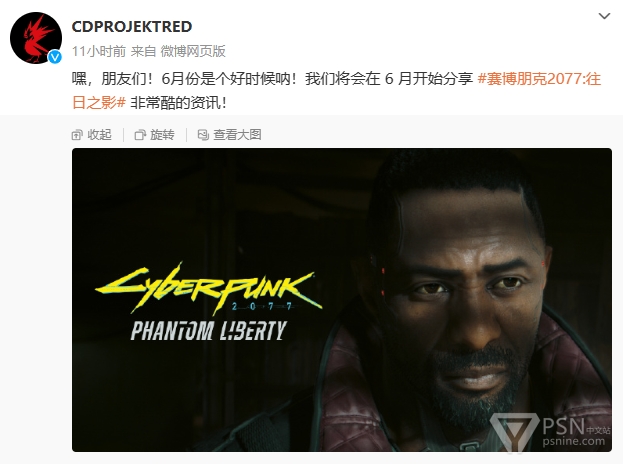Click the blue verified badge on avatar
Viewport: 623px width, 466px height.
[x=55, y=57]
